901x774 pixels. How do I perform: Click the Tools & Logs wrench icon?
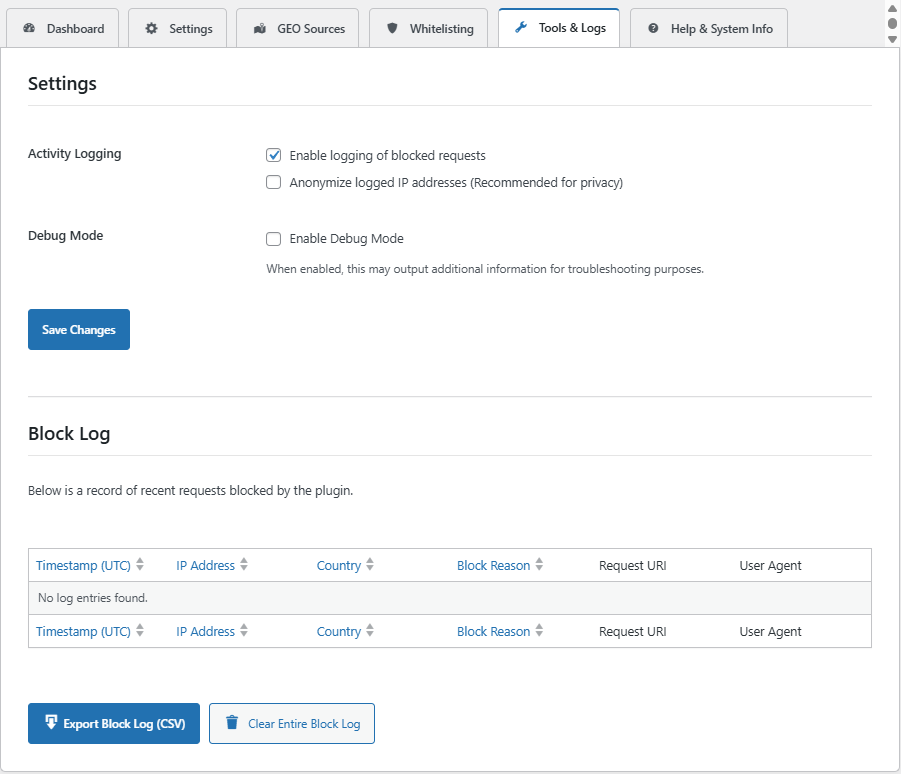coord(521,28)
